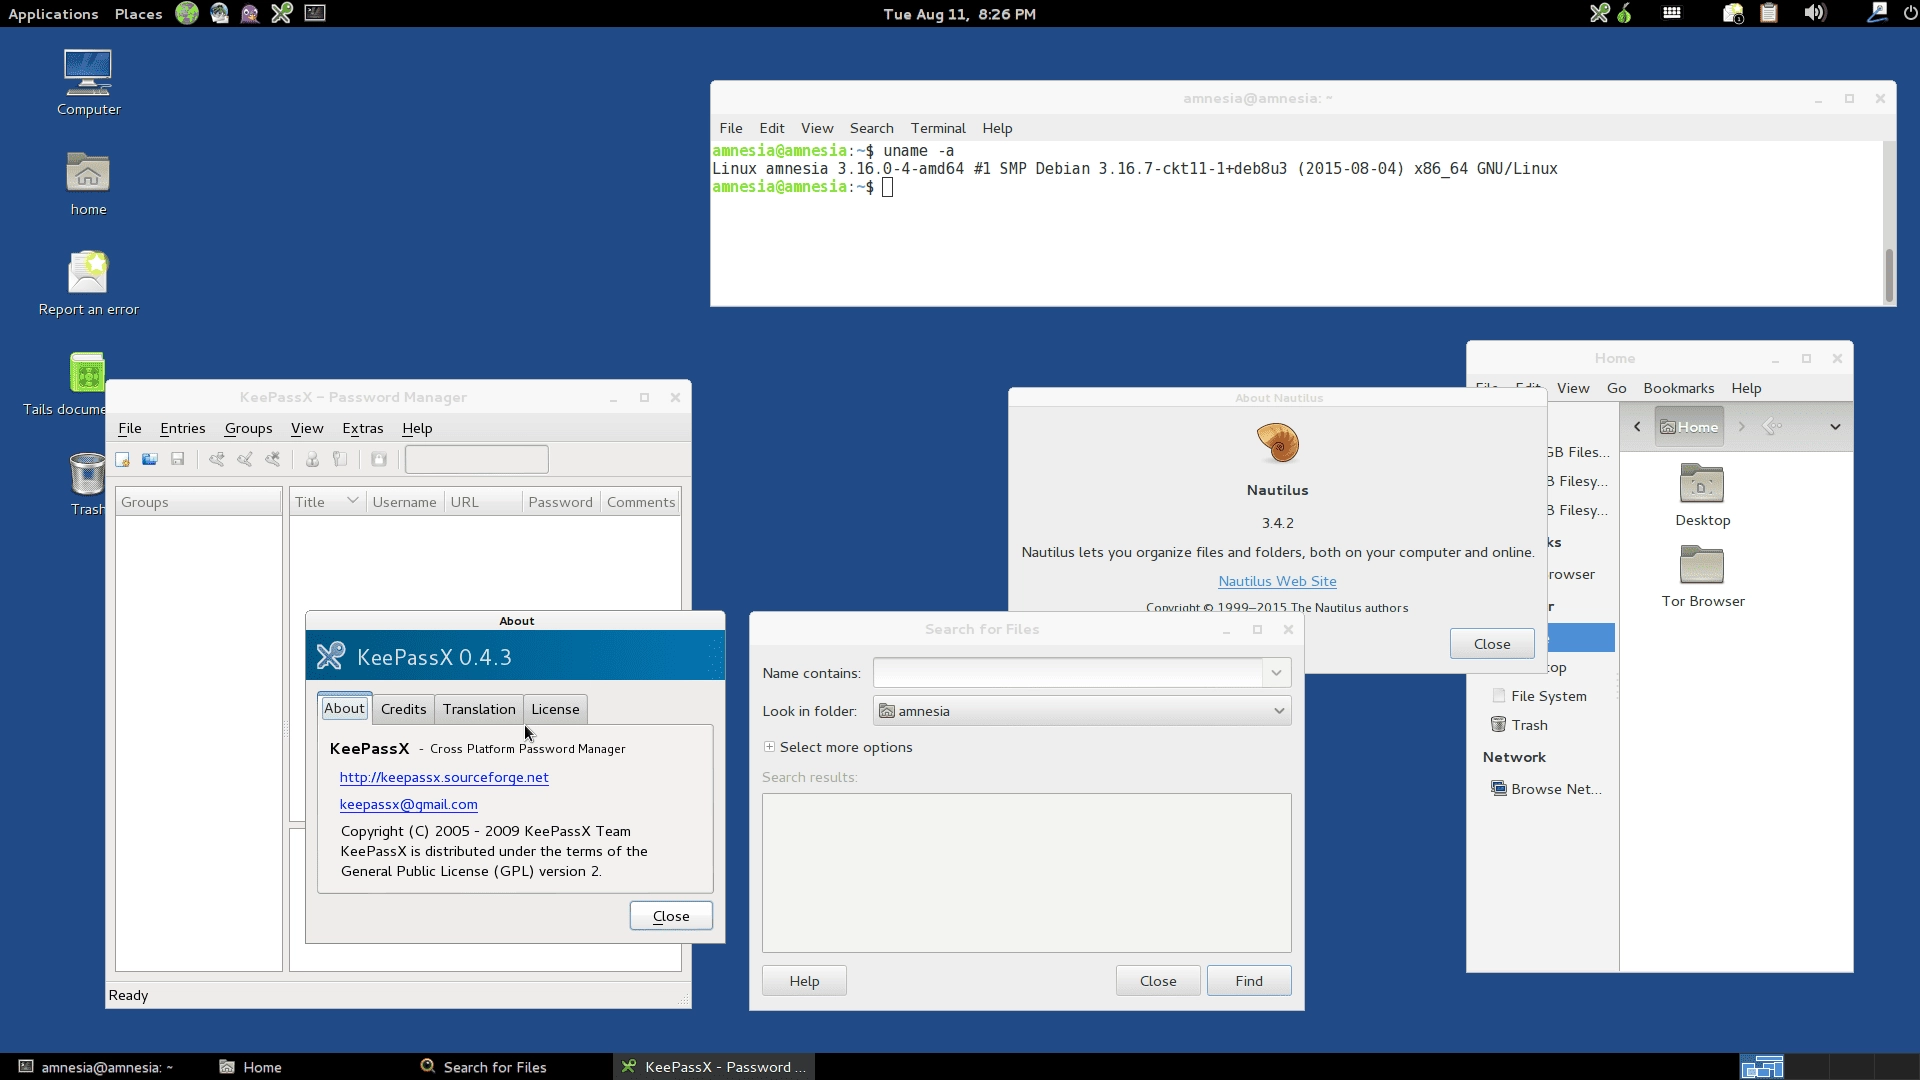The height and width of the screenshot is (1080, 1920).
Task: Launch Terminal from top panel launcher
Action: tap(315, 13)
